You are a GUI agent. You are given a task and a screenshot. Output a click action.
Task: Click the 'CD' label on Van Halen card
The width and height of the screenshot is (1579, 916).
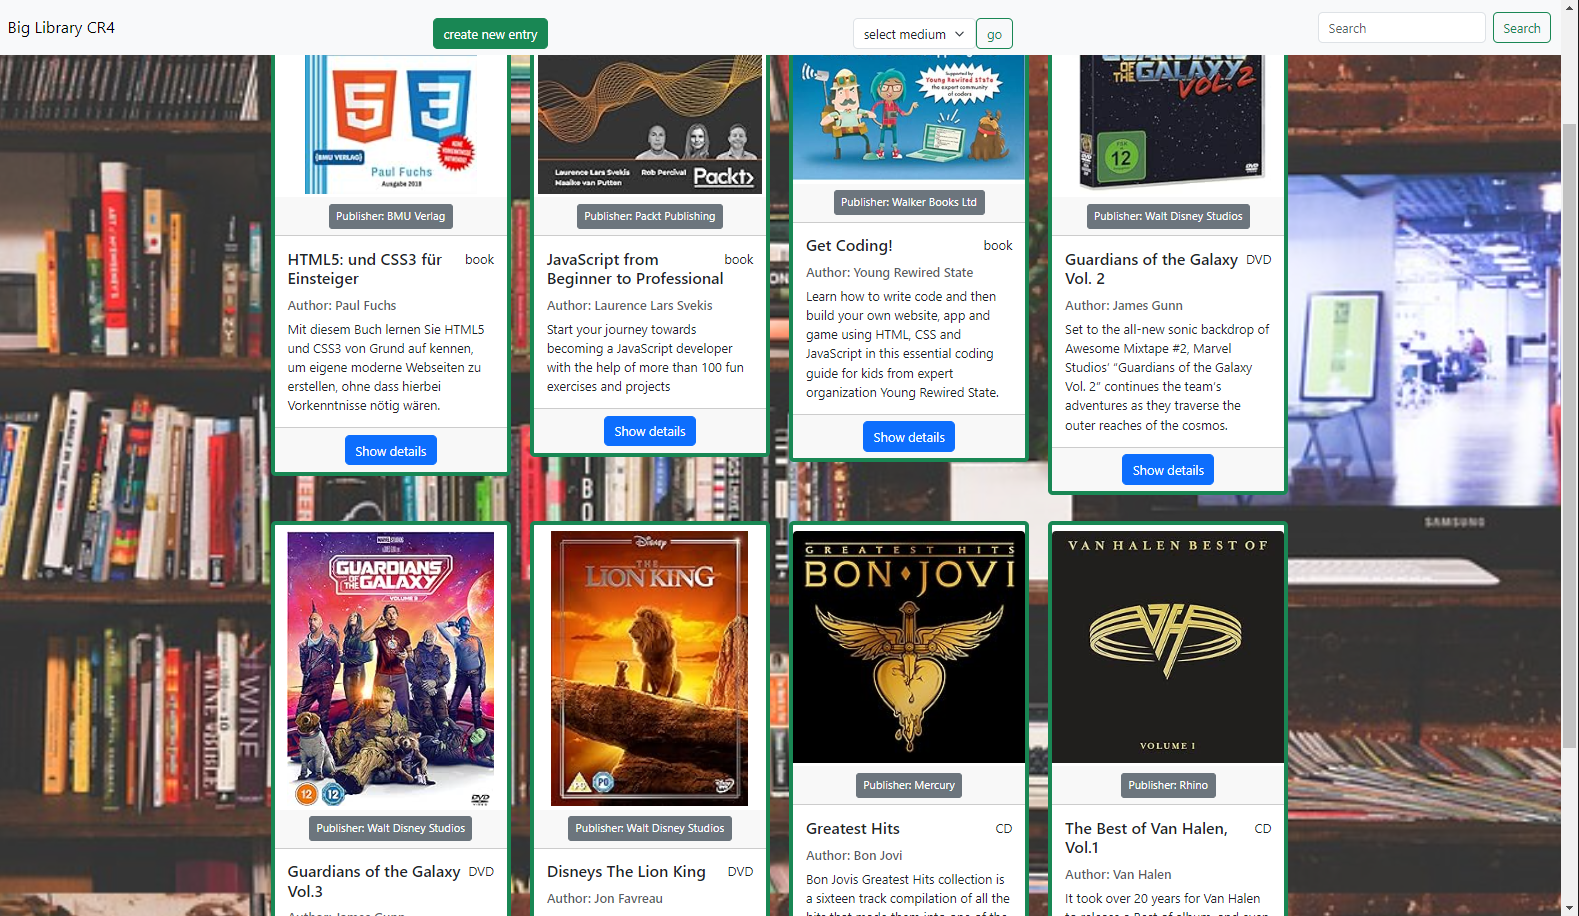[1263, 829]
